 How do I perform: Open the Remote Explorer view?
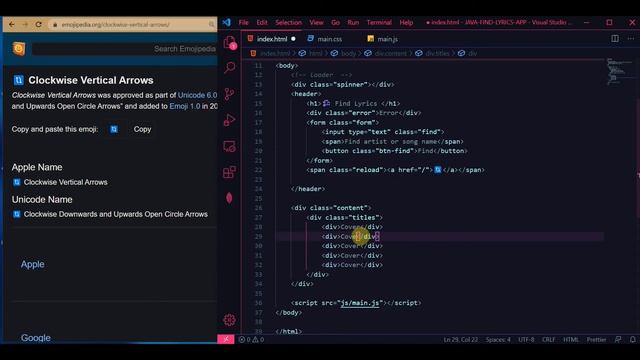click(229, 147)
